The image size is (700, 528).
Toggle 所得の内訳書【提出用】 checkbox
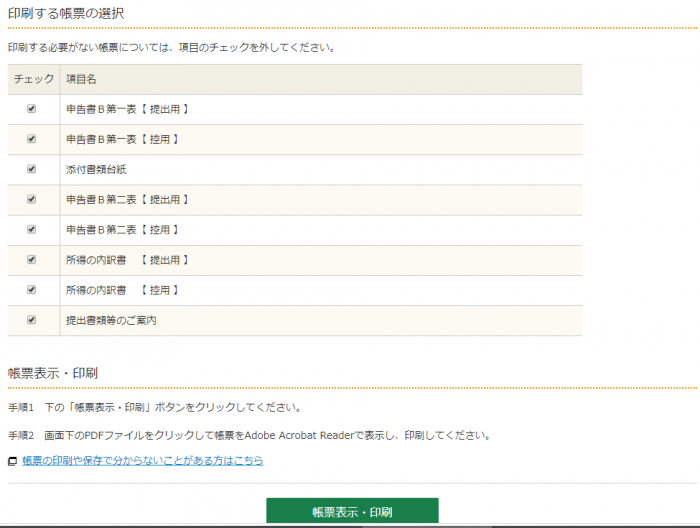click(x=31, y=259)
